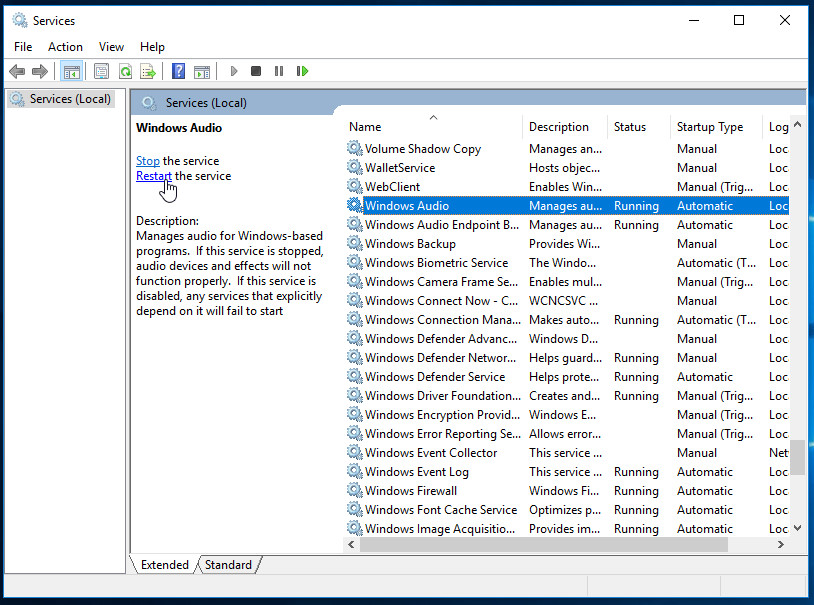Select the Windows Camera Frame Se... service

coord(567,281)
